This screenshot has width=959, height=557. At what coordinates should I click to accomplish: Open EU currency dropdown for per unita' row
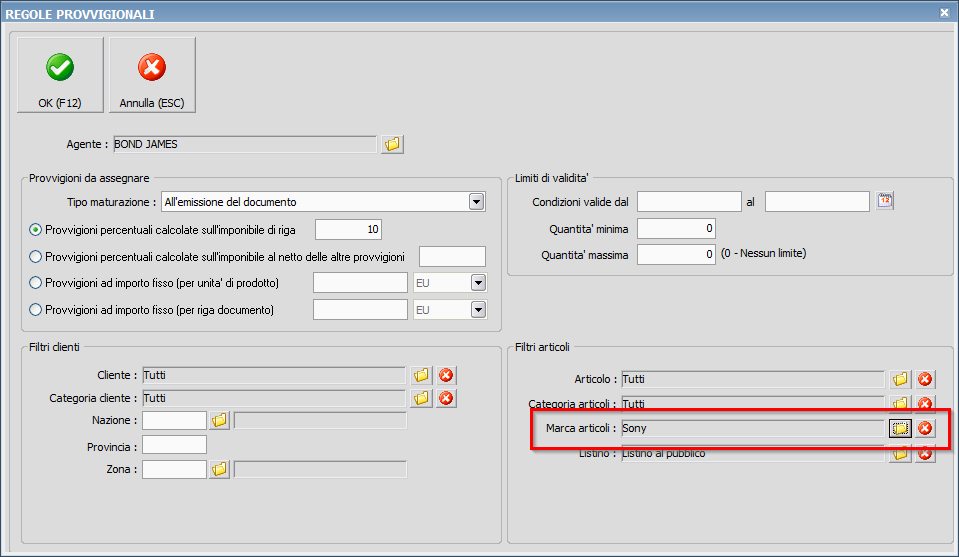point(478,282)
